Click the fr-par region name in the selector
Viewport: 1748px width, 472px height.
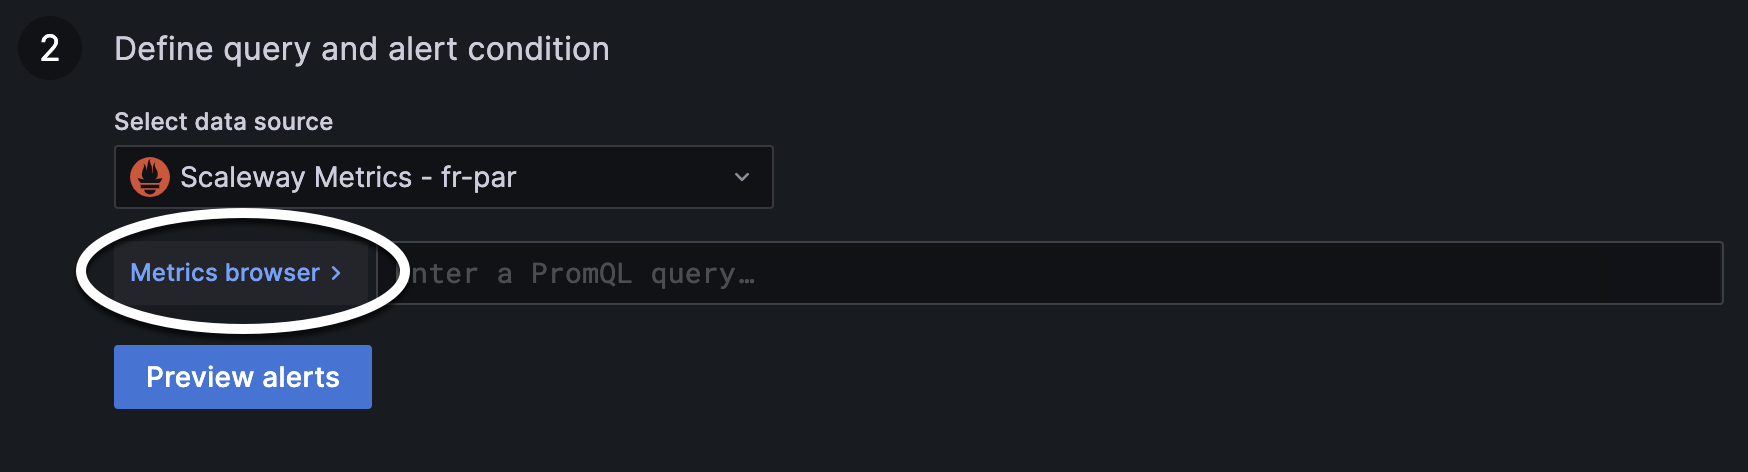coord(479,178)
